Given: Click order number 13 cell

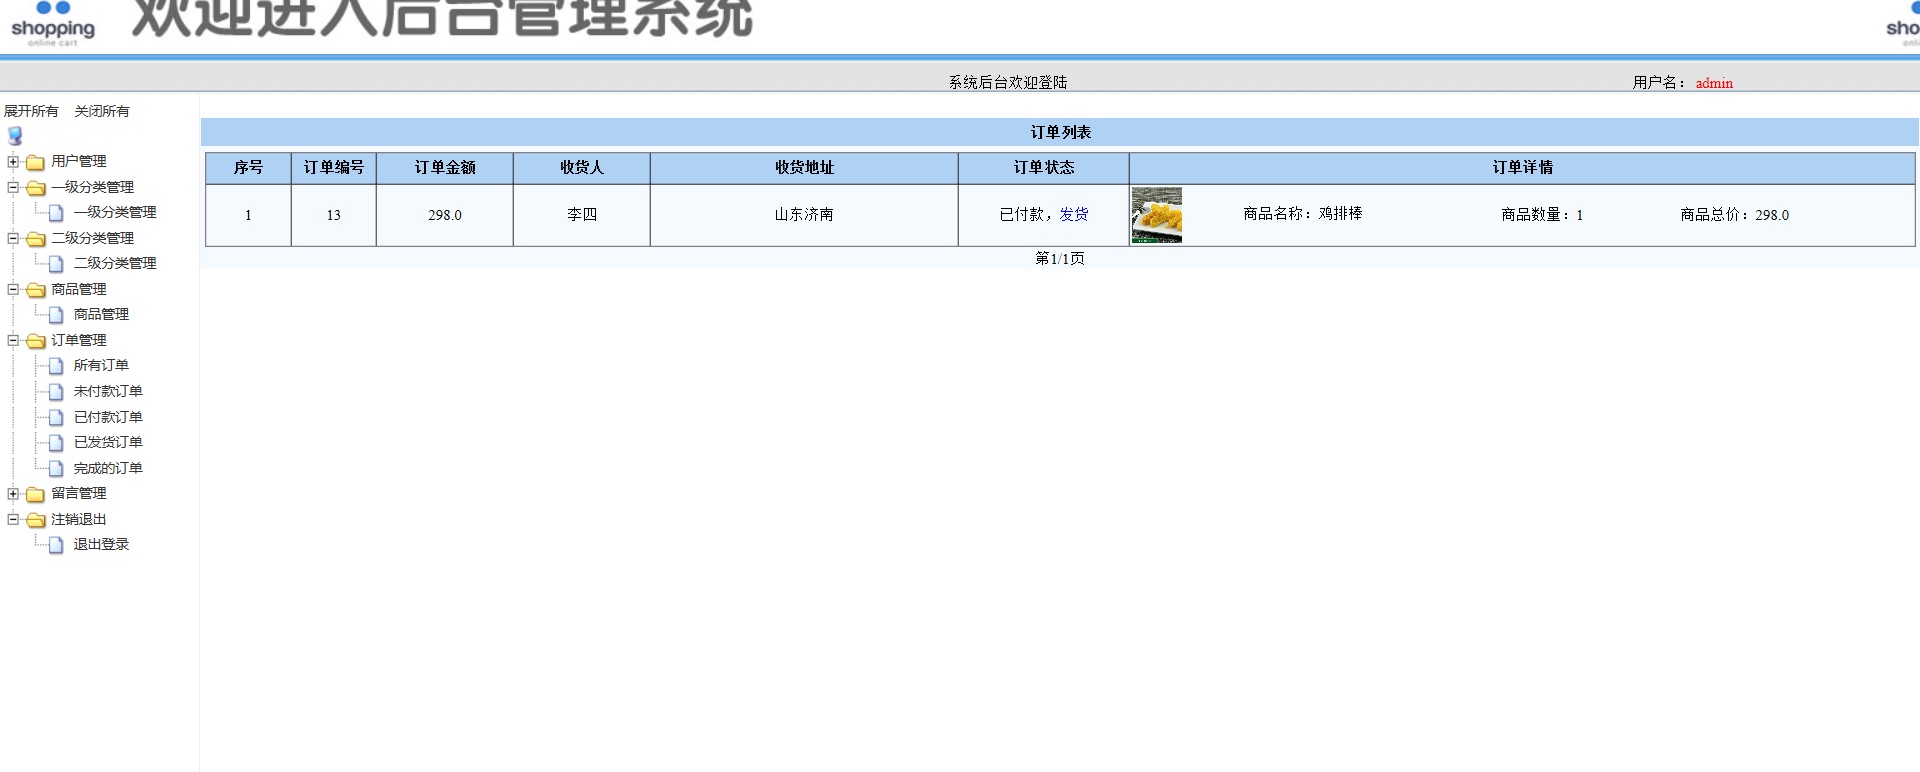Looking at the screenshot, I should coord(334,215).
